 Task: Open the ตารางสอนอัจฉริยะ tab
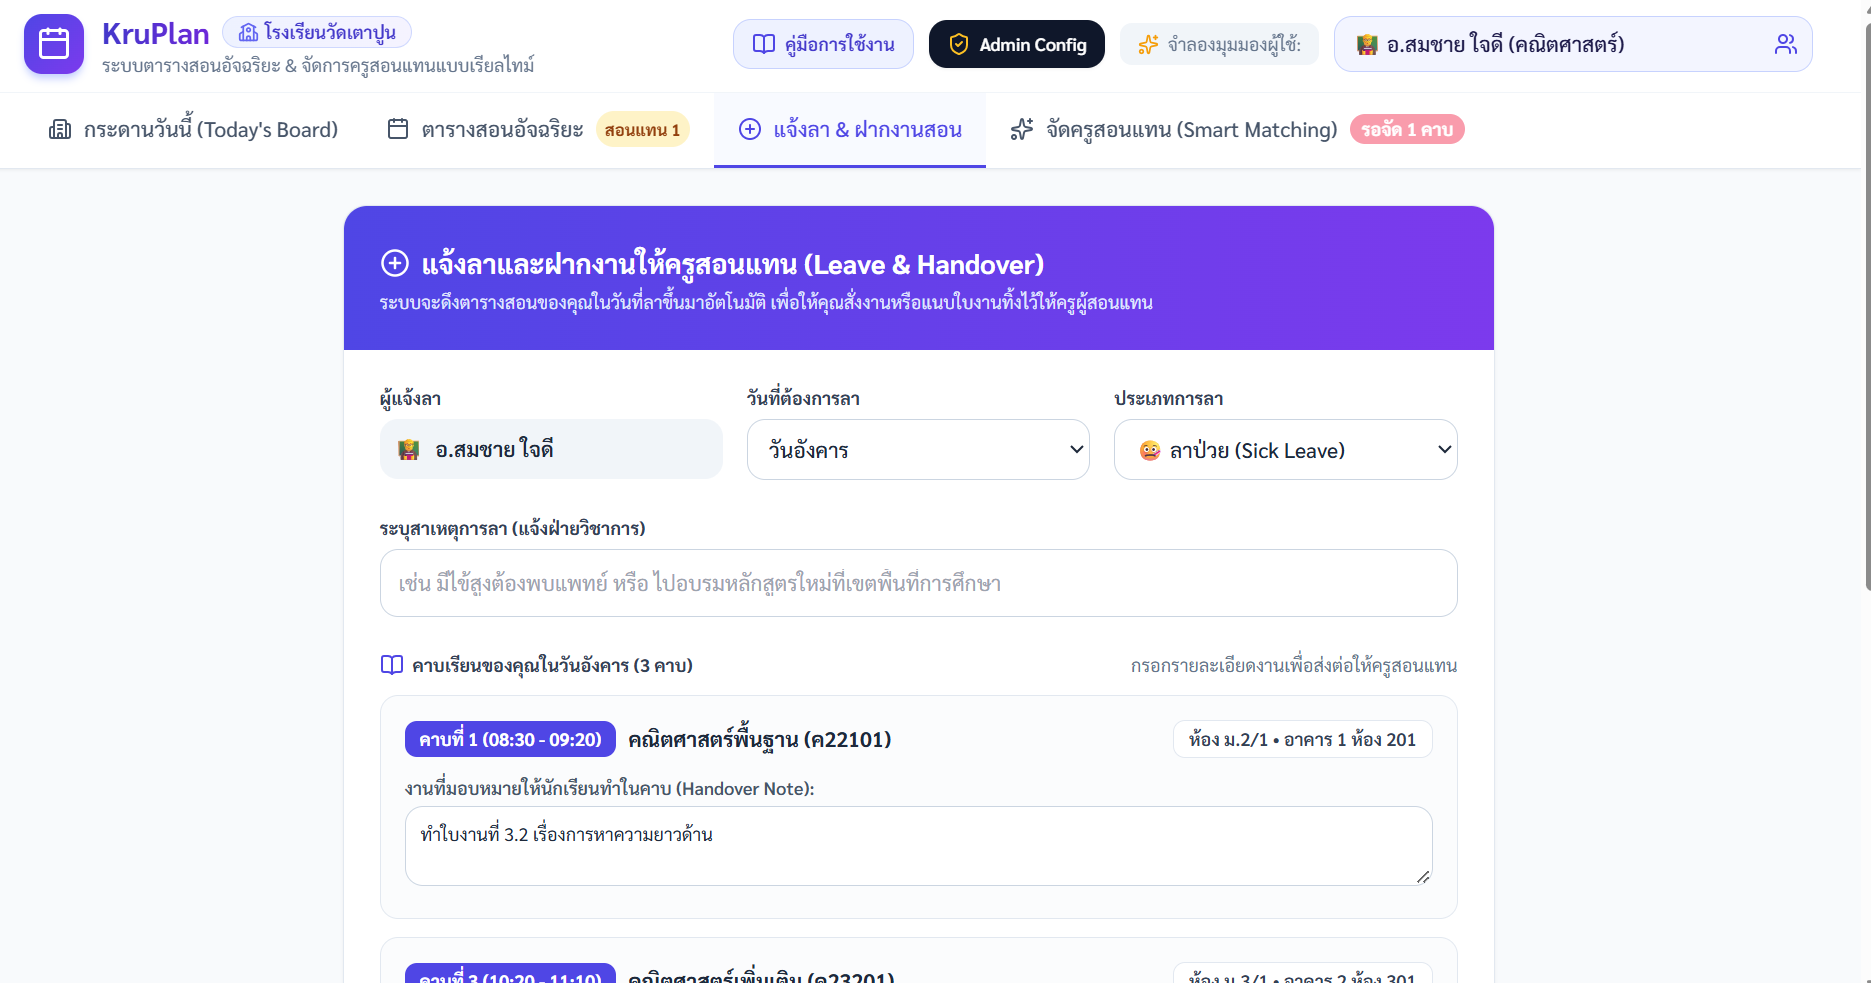538,130
